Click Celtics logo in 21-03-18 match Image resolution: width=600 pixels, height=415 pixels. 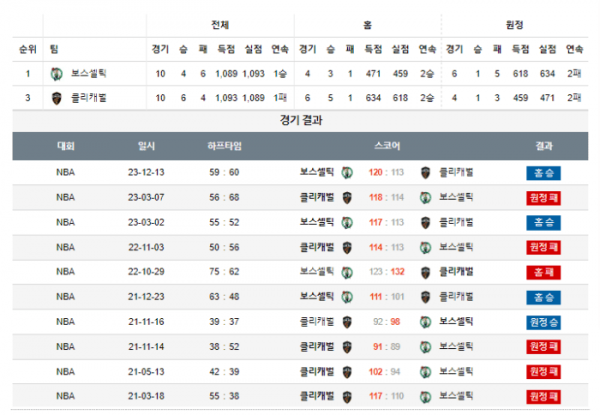[425, 397]
